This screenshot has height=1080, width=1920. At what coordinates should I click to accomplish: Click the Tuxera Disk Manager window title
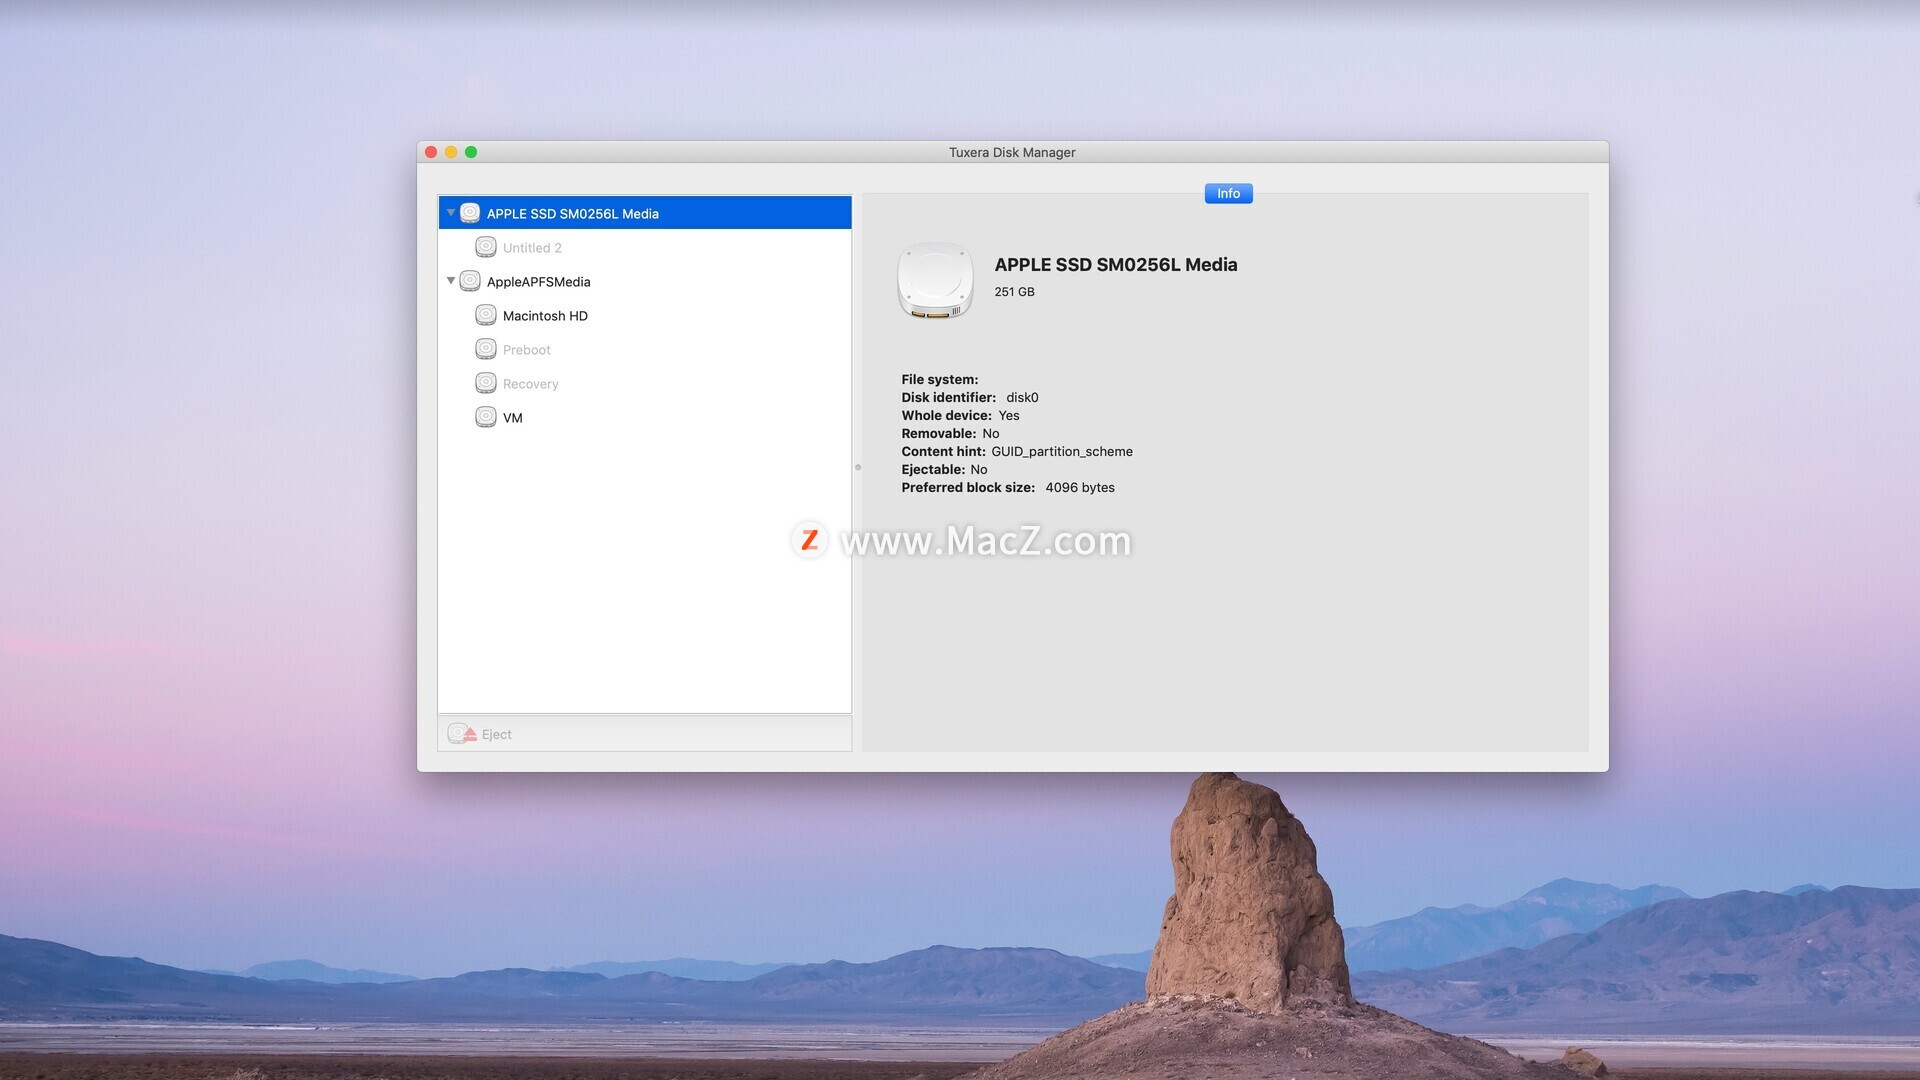point(1012,153)
